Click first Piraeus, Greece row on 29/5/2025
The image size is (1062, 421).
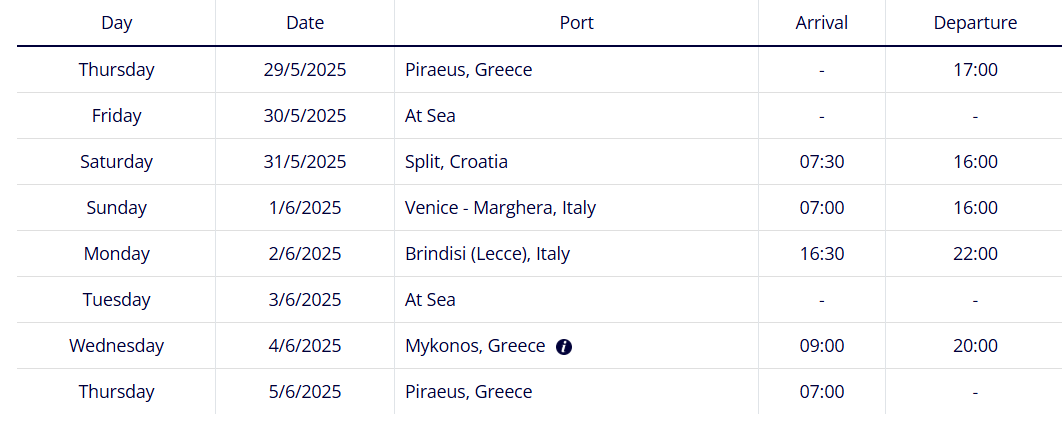tap(469, 70)
